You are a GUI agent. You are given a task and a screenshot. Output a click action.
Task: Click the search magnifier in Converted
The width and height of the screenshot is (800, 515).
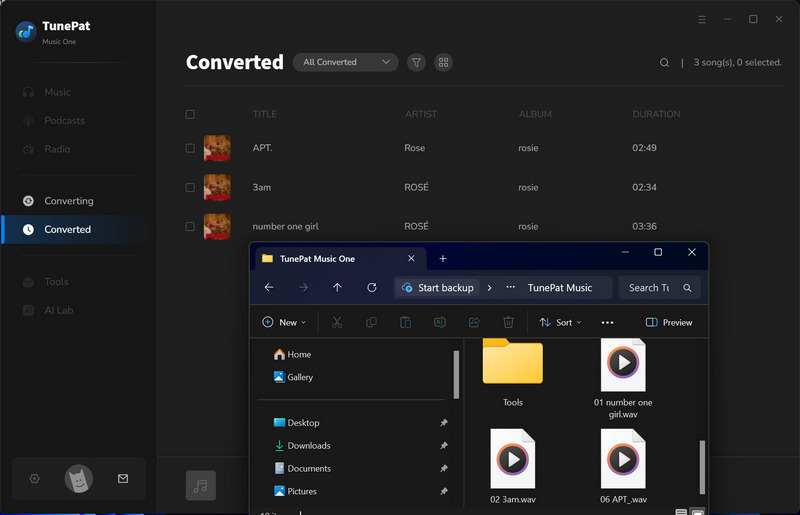664,62
